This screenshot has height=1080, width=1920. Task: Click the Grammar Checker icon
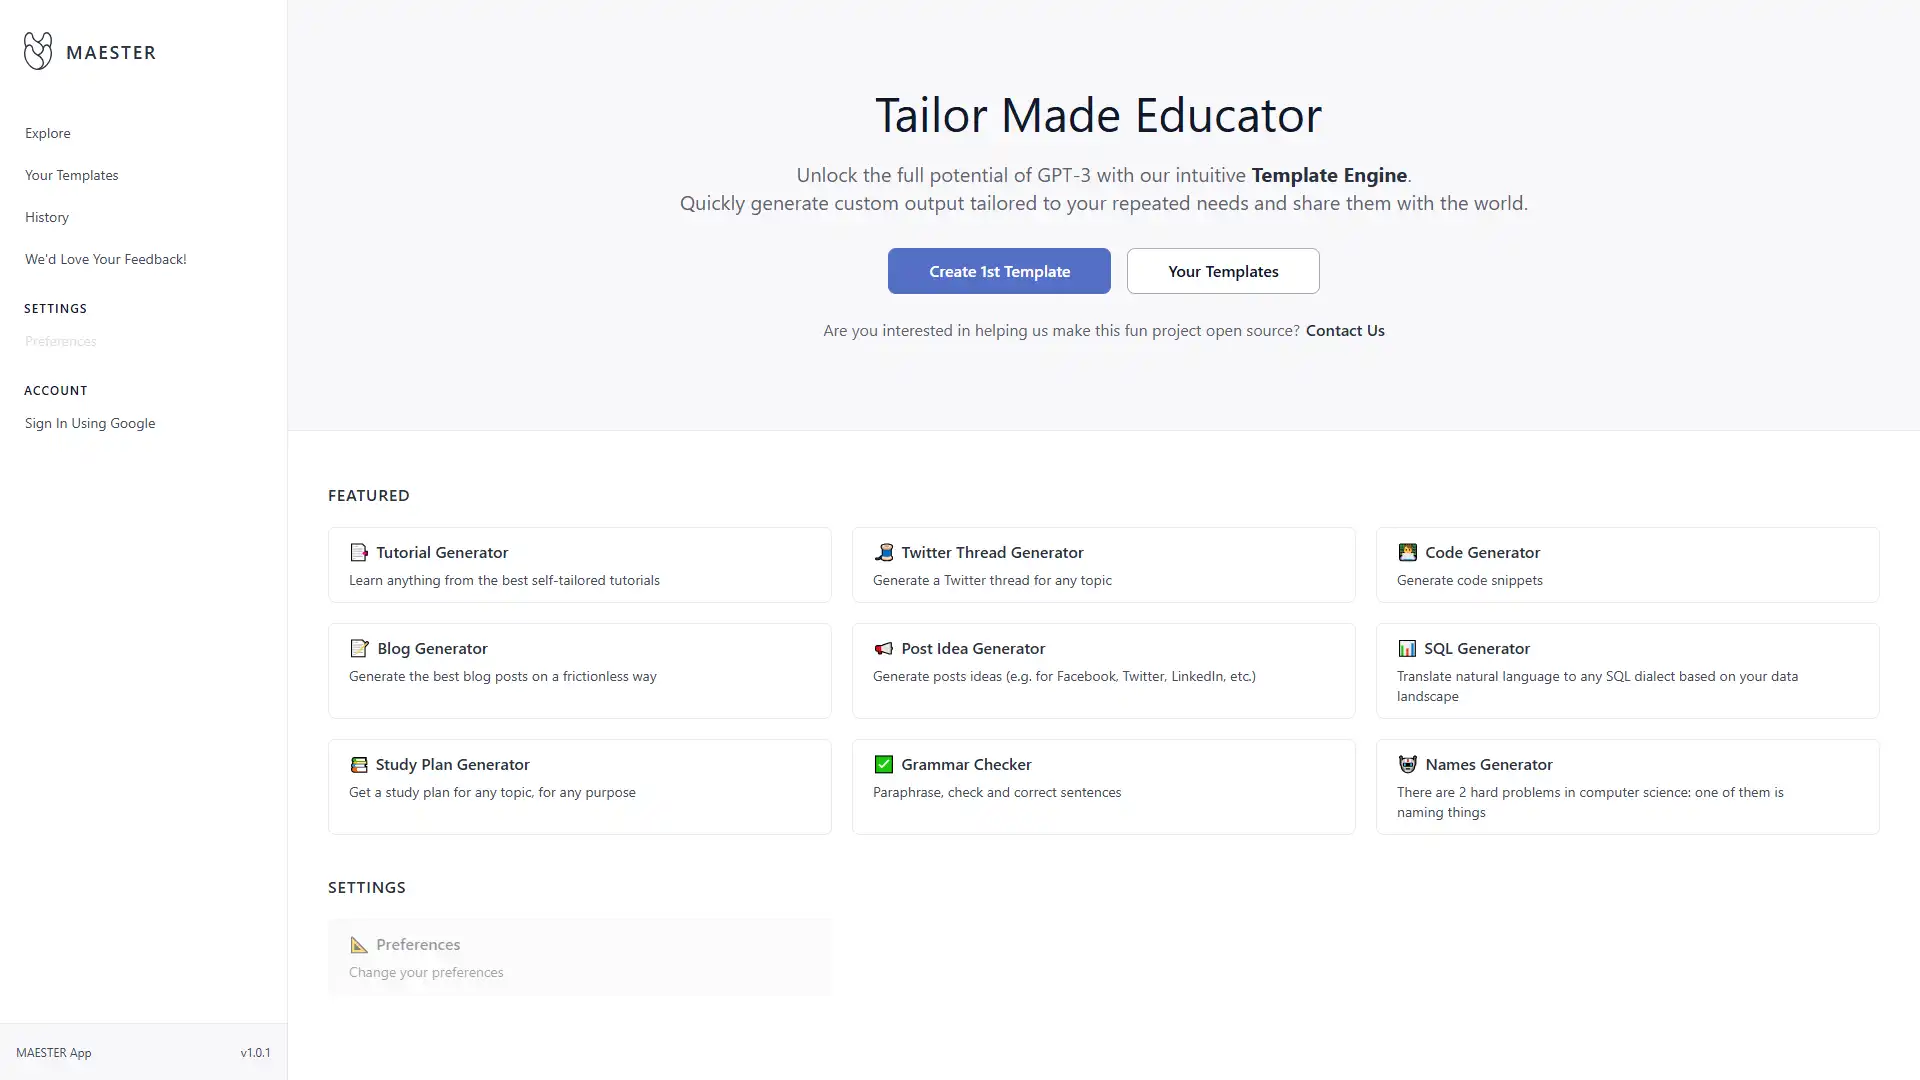tap(882, 764)
